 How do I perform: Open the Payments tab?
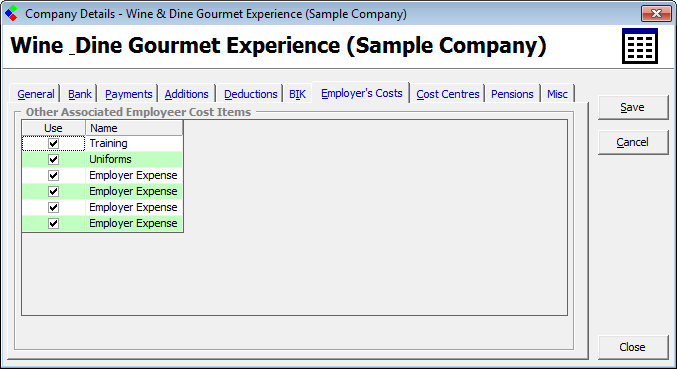point(129,94)
